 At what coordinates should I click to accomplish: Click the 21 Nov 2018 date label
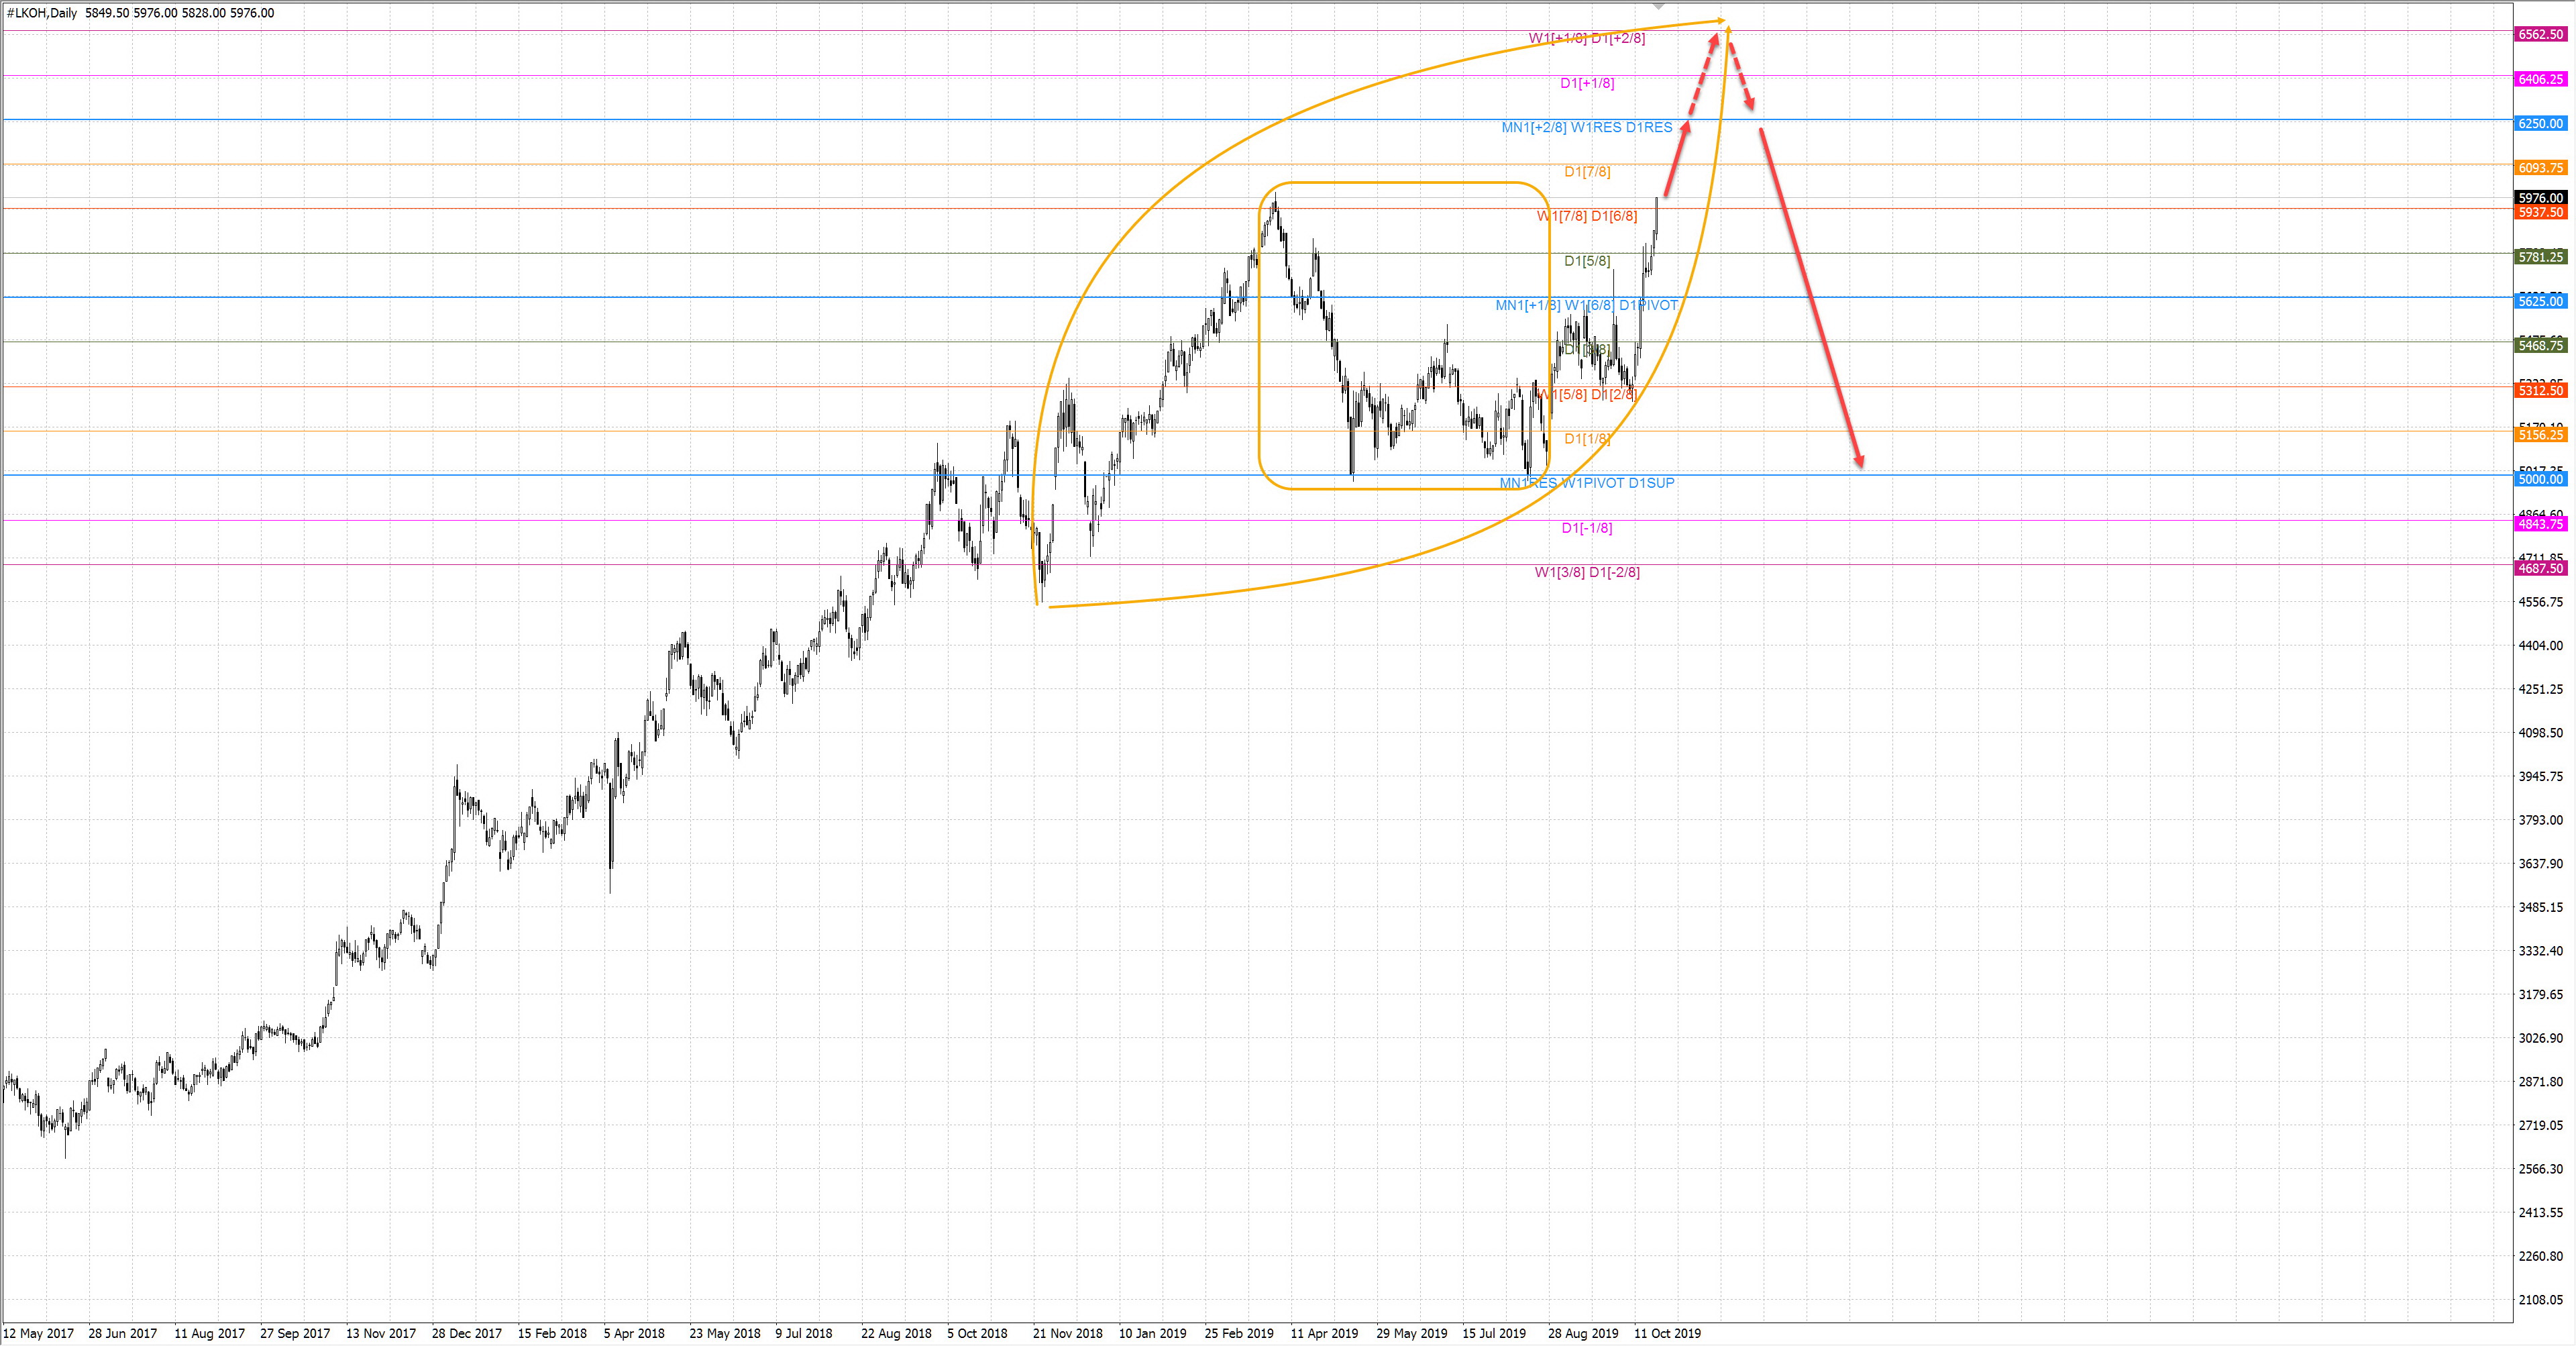click(1067, 1333)
